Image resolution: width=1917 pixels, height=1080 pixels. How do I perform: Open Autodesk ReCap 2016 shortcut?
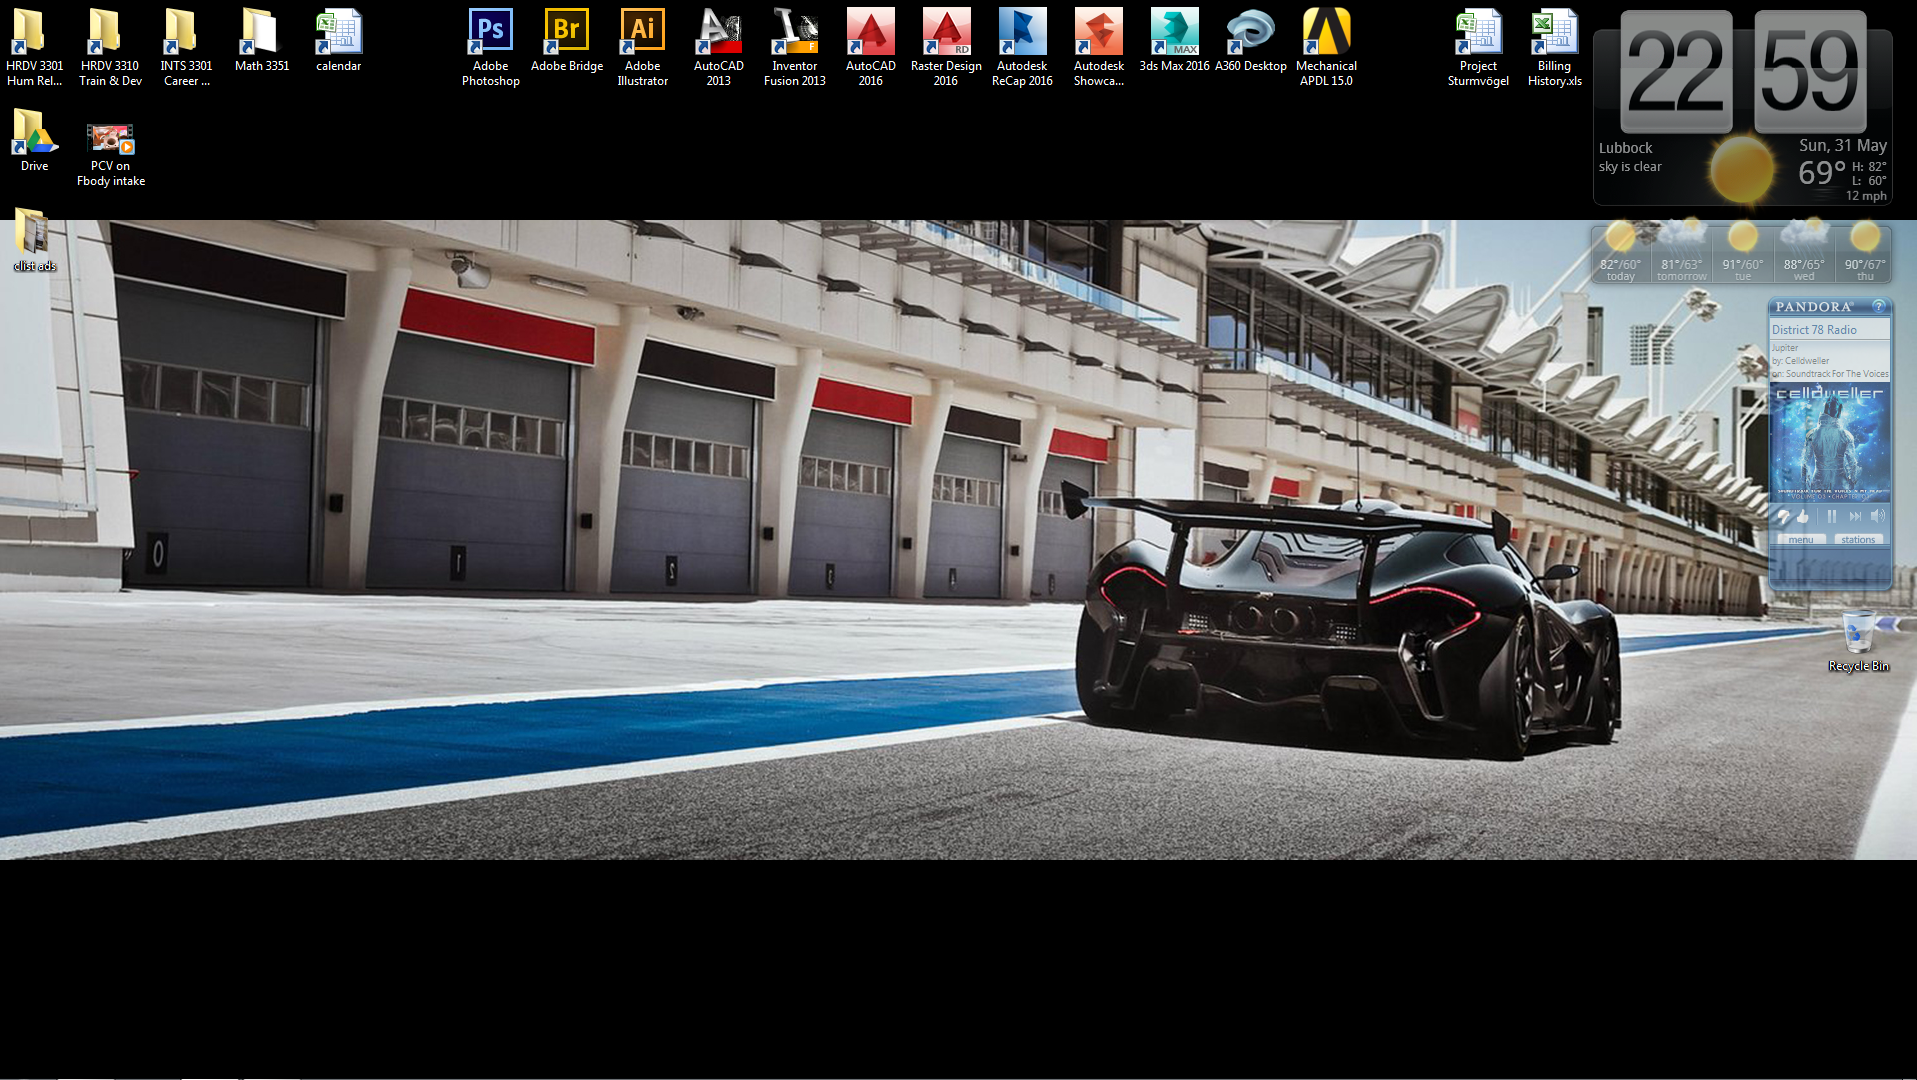[1022, 47]
